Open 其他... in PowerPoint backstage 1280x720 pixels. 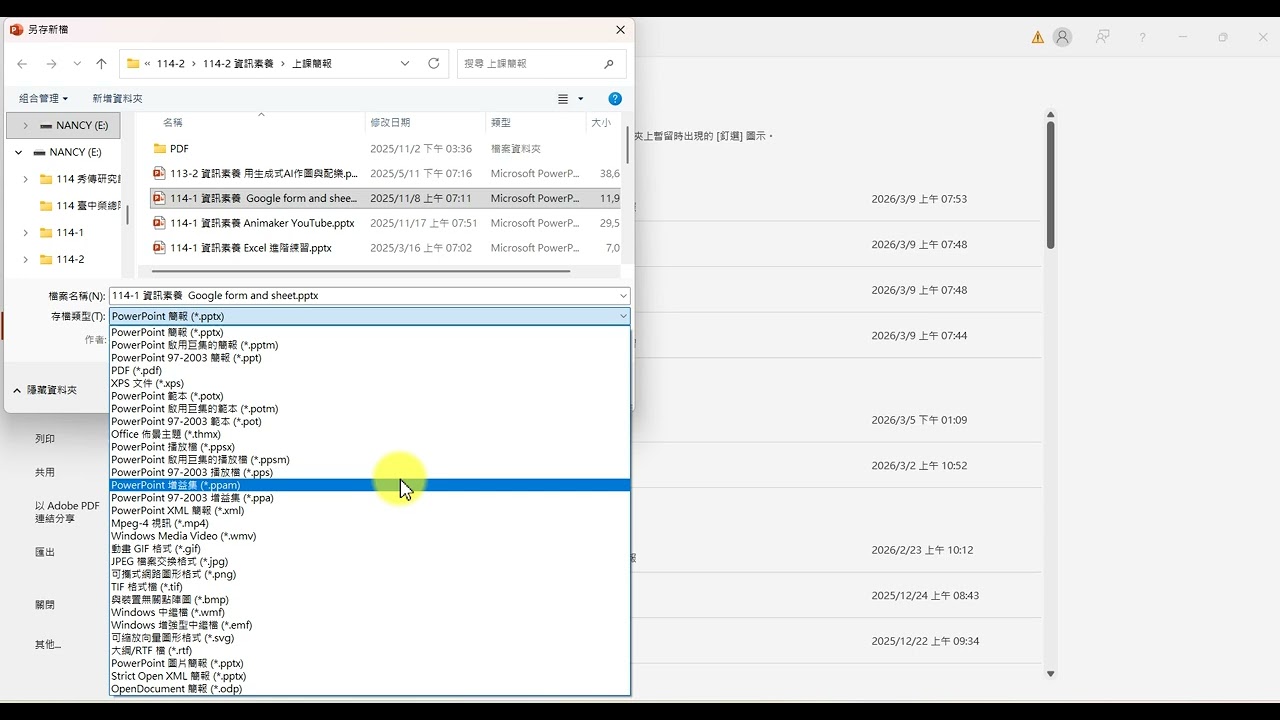[48, 644]
